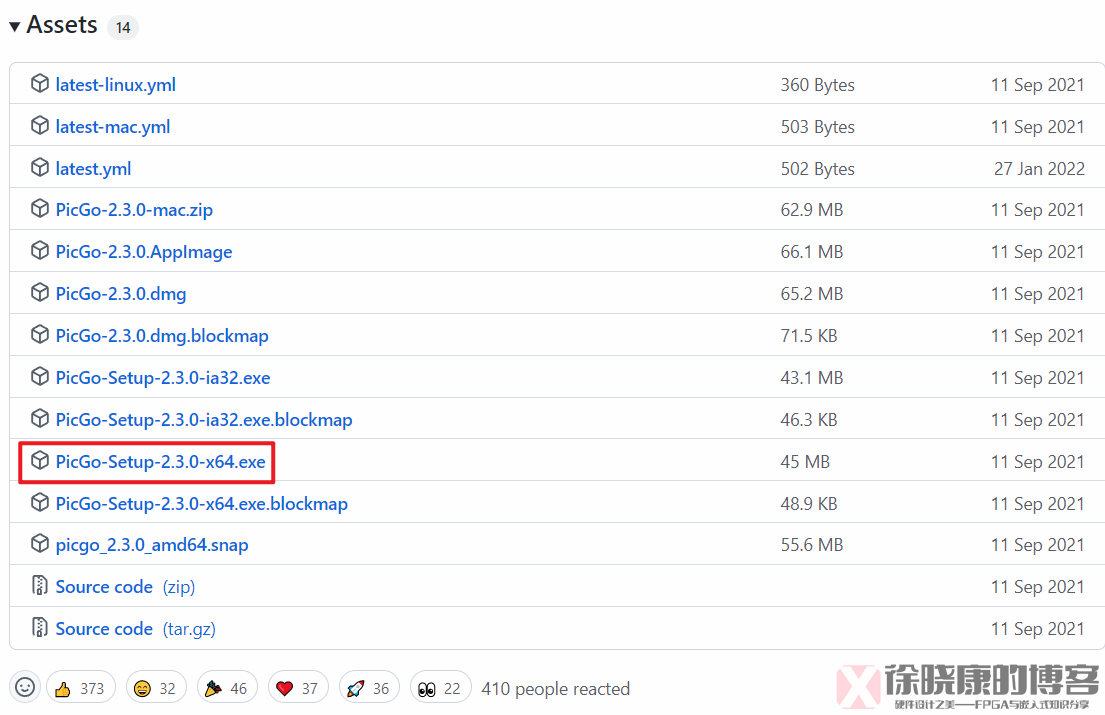The width and height of the screenshot is (1105, 715).
Task: Click package icon beside PicGo-2.3.0.AppImage
Action: (x=39, y=251)
